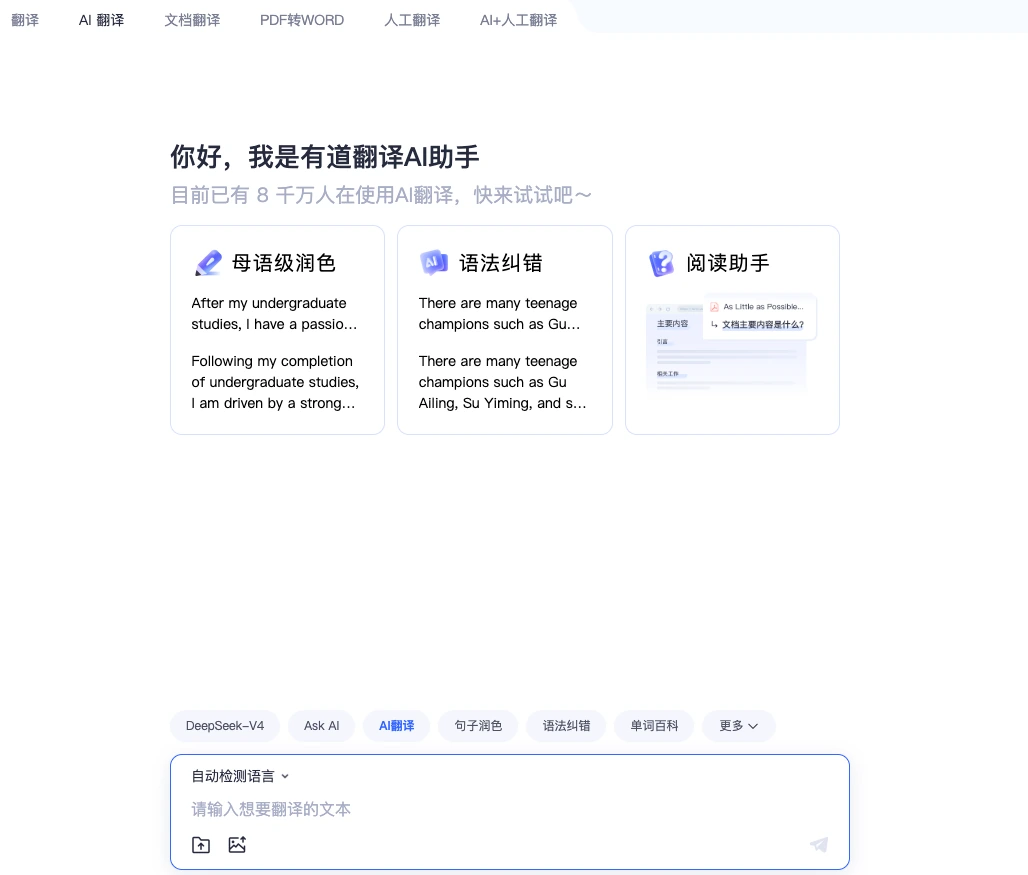The width and height of the screenshot is (1028, 875).
Task: Click sample text 'After my undergraduate studies'
Action: point(274,313)
